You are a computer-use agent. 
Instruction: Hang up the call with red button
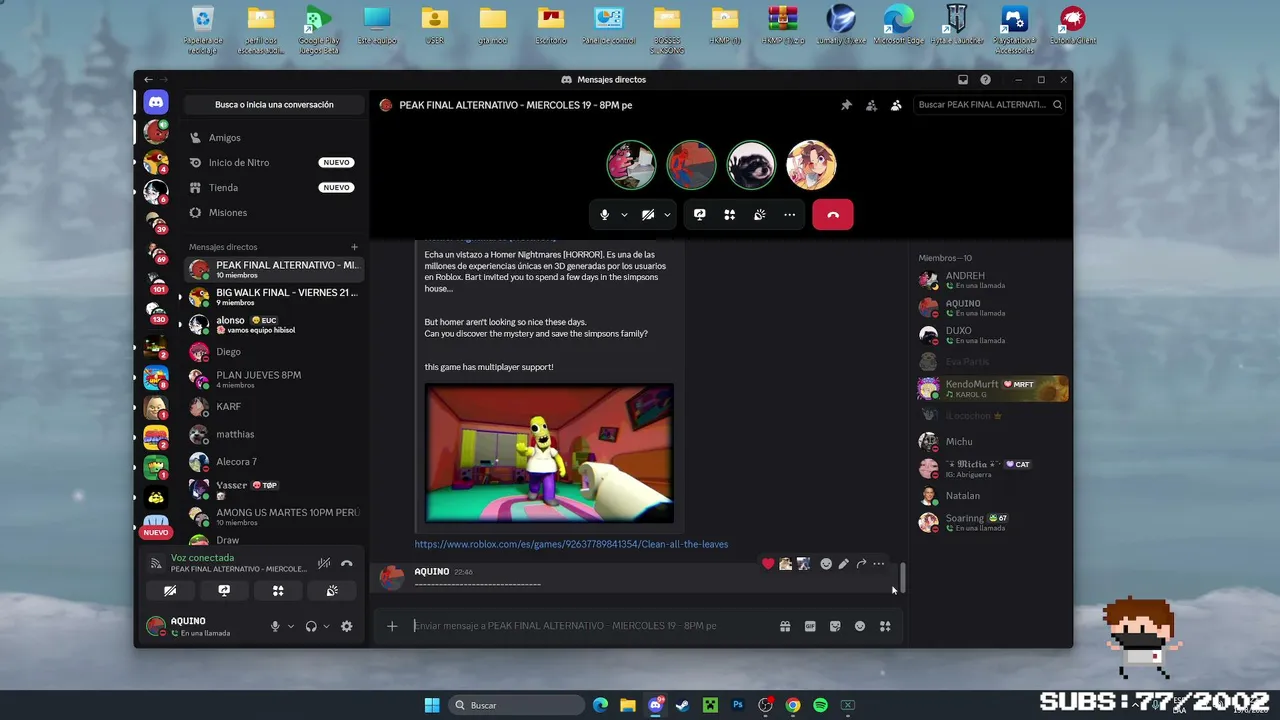pos(833,215)
